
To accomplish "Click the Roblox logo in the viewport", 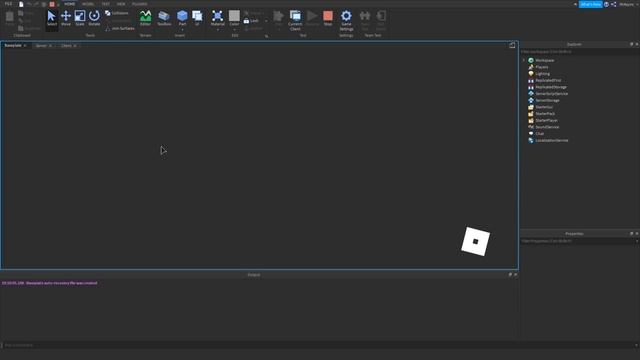I will 476,242.
